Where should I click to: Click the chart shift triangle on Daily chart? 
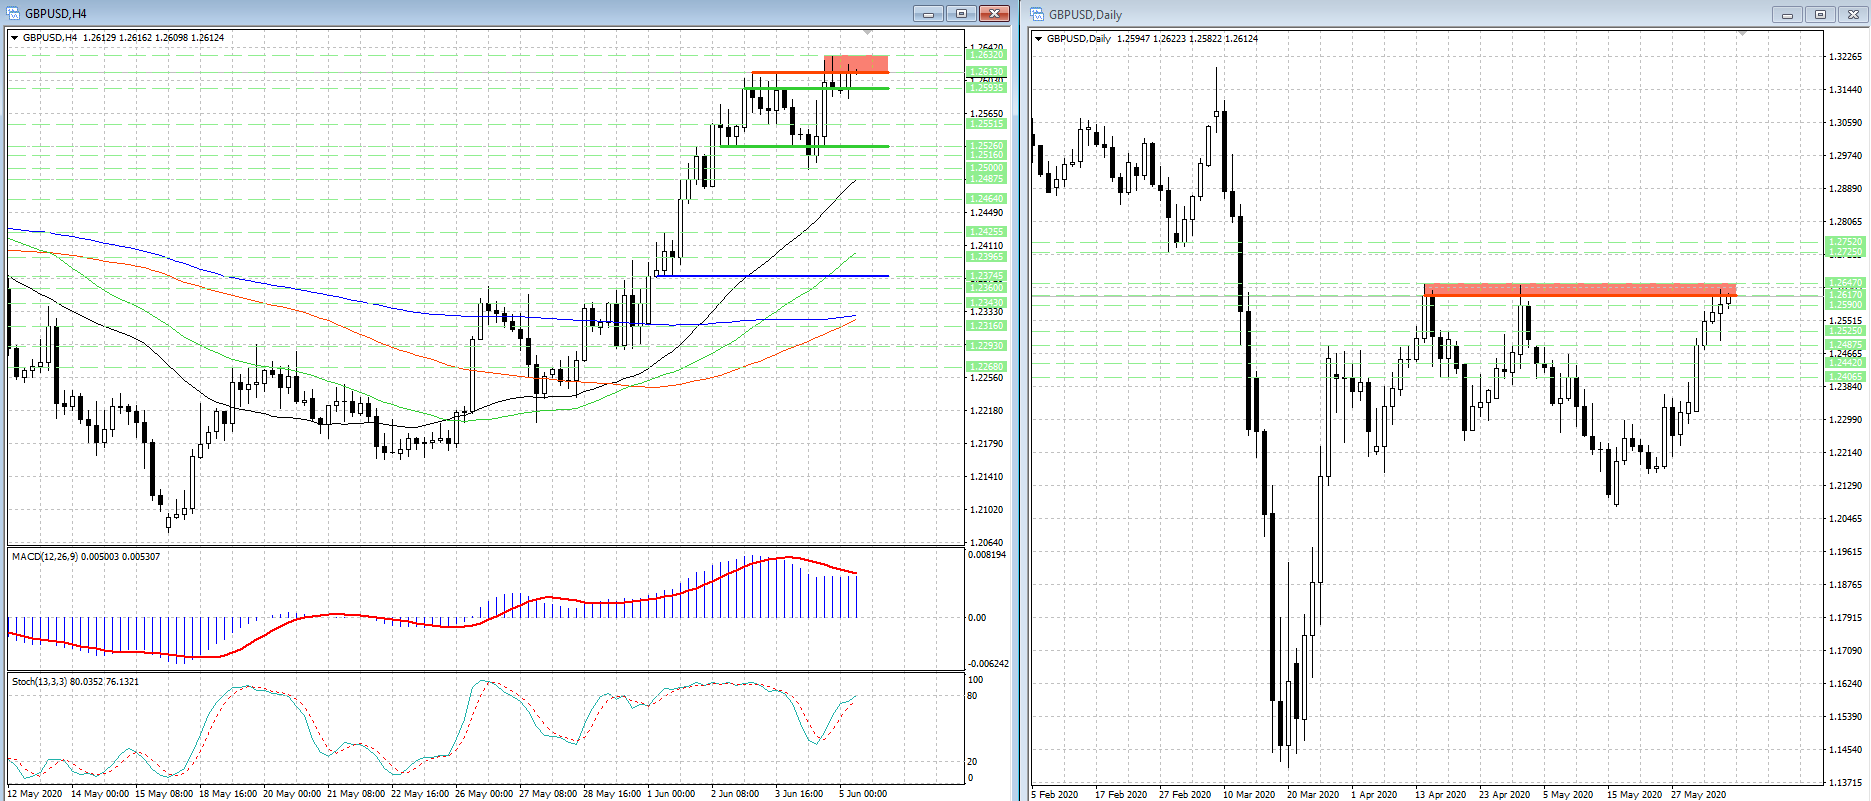click(x=1743, y=35)
